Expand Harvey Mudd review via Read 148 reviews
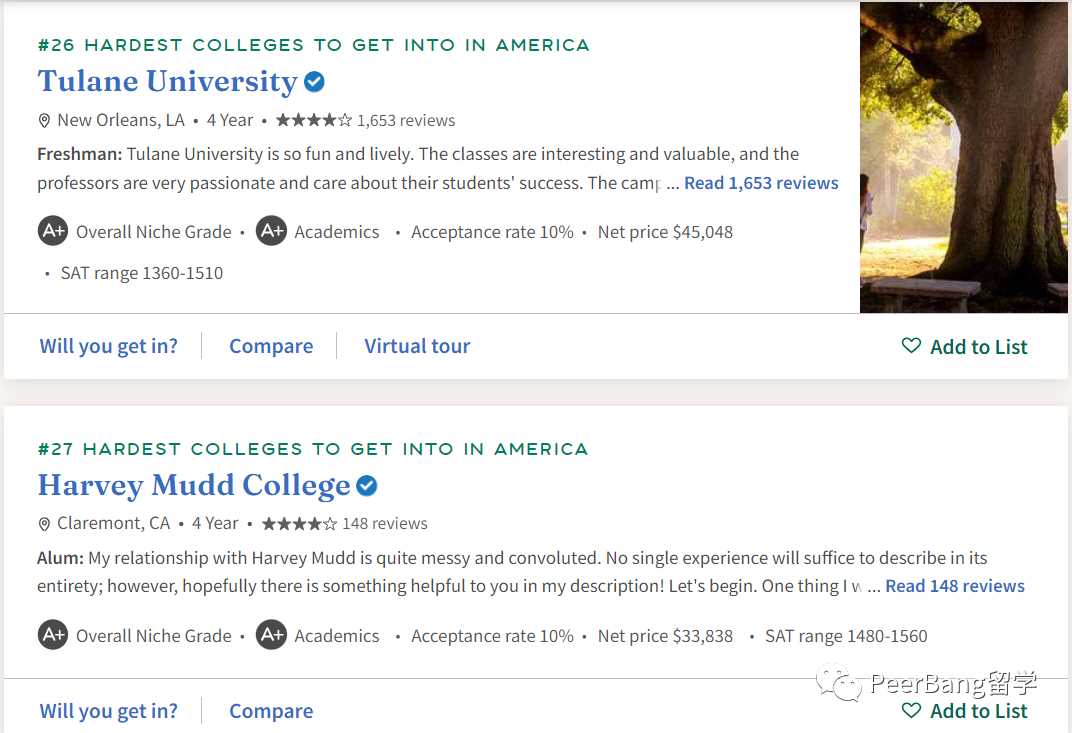Viewport: 1072px width, 733px height. click(x=955, y=586)
